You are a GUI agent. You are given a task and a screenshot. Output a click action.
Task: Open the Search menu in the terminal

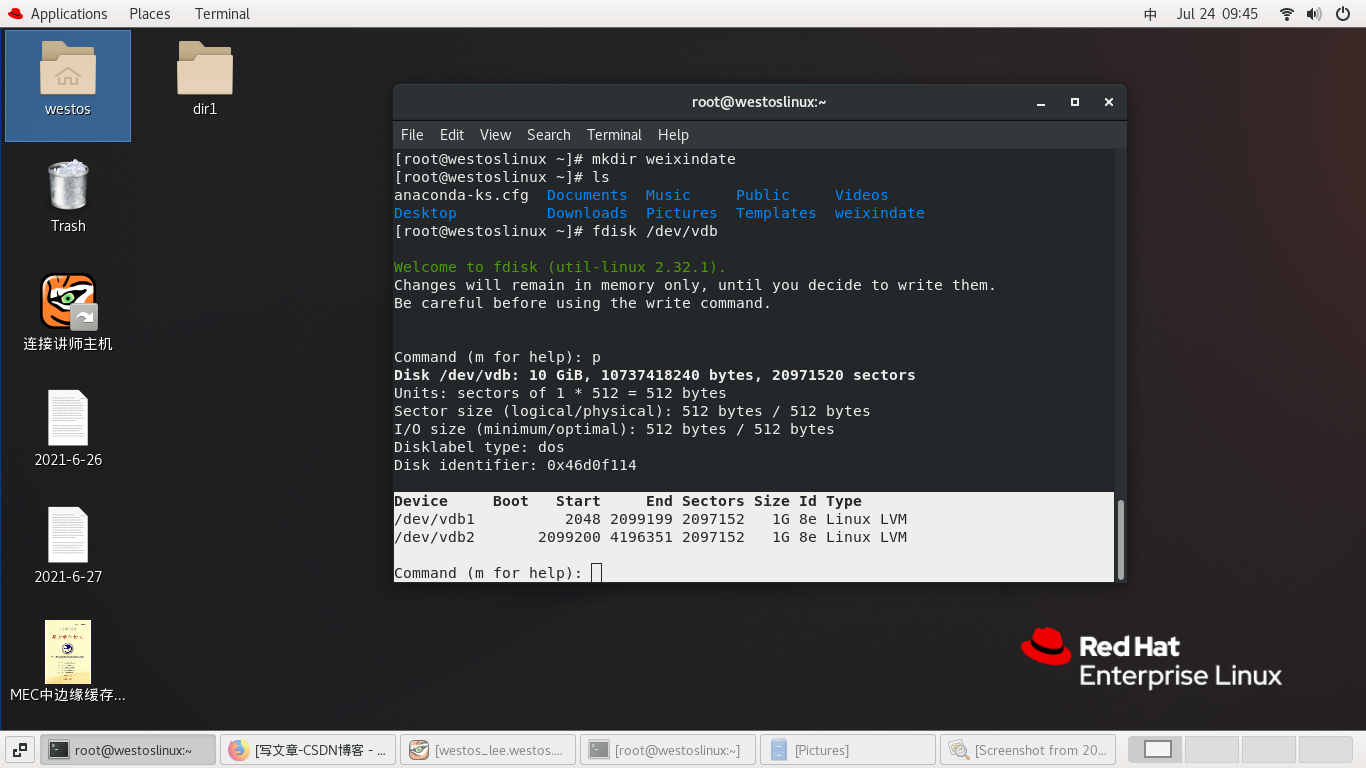click(548, 135)
